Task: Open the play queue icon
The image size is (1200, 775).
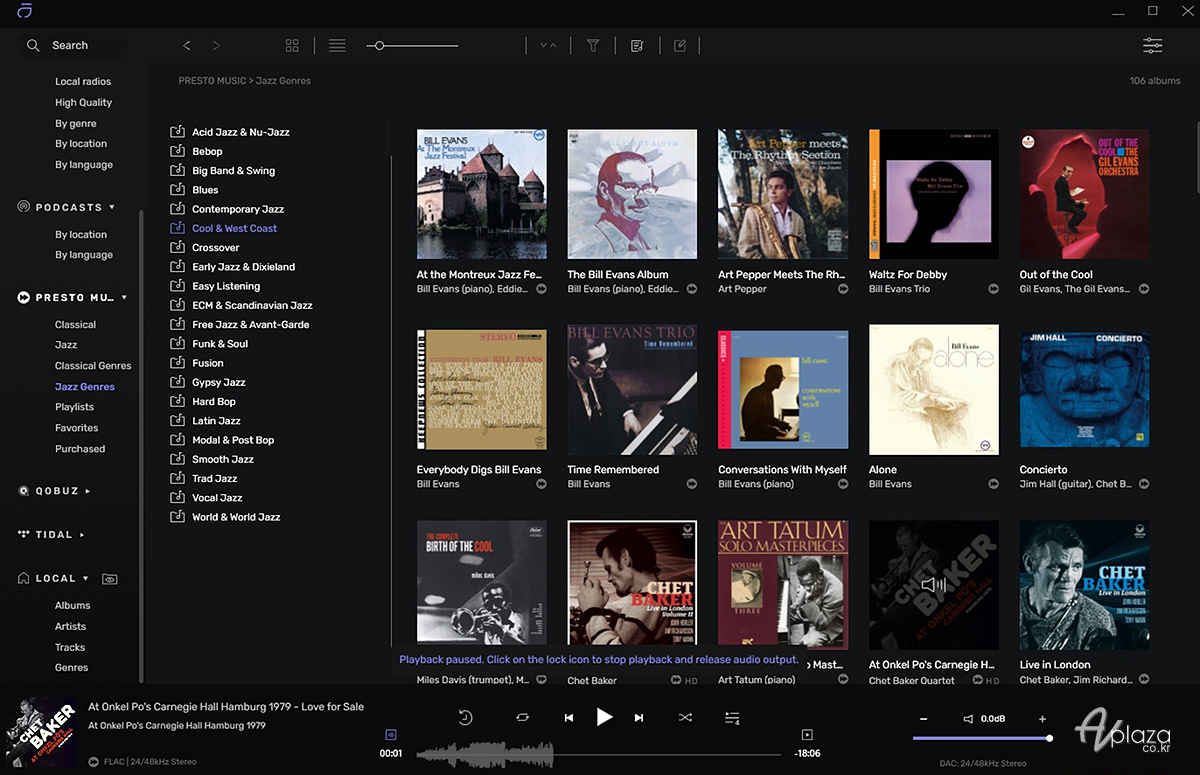Action: pos(732,718)
